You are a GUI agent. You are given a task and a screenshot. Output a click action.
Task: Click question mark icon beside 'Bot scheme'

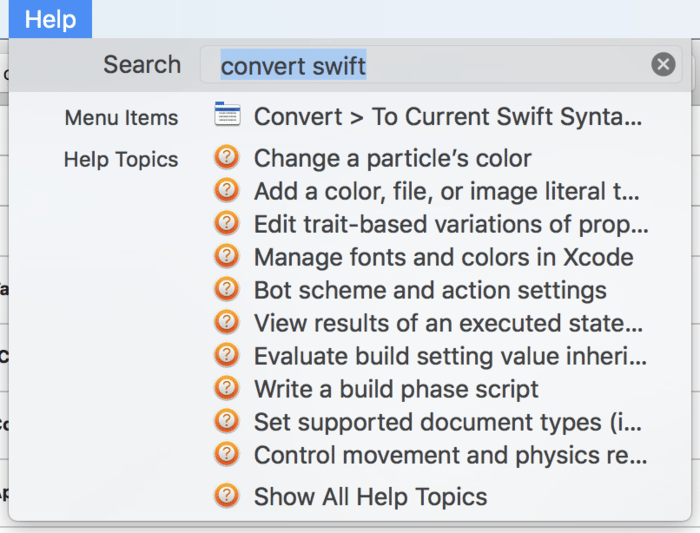click(x=227, y=289)
